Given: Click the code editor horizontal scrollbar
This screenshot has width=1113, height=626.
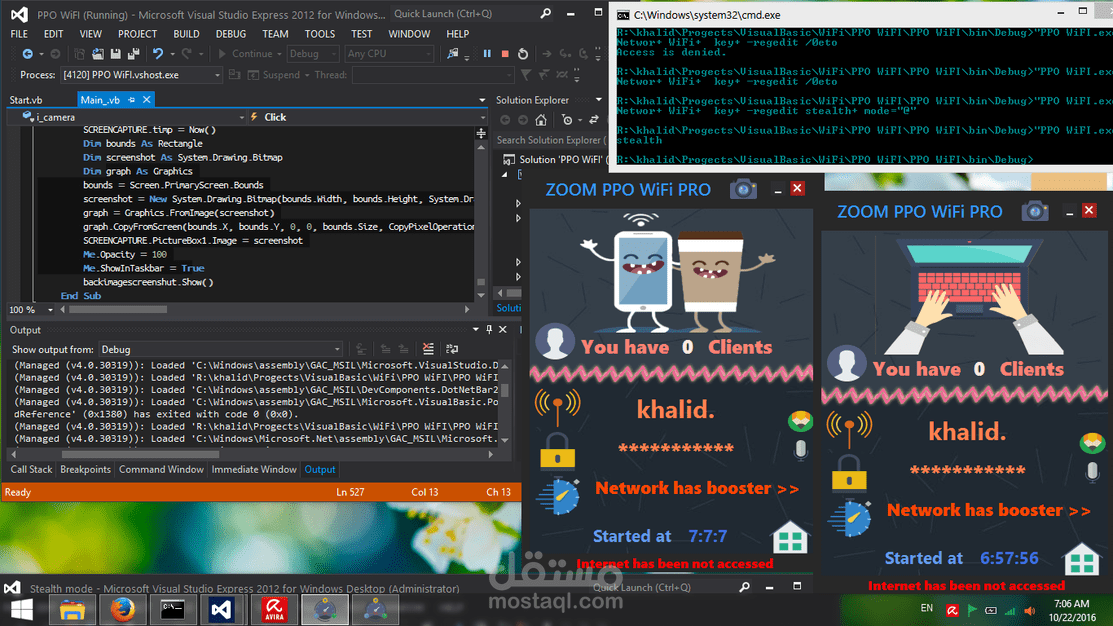Looking at the screenshot, I should point(265,309).
